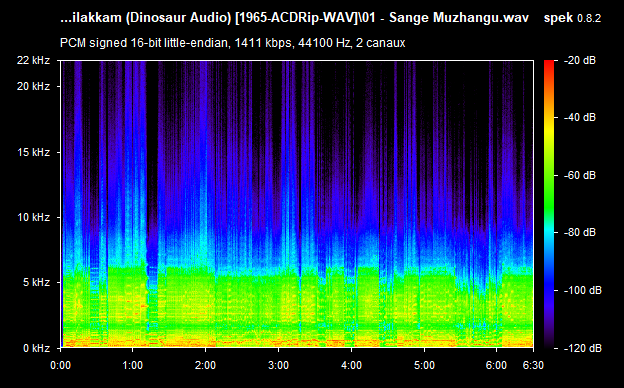Click the 4:00 time axis marker
Screen dimensions: 624x388
tap(351, 365)
